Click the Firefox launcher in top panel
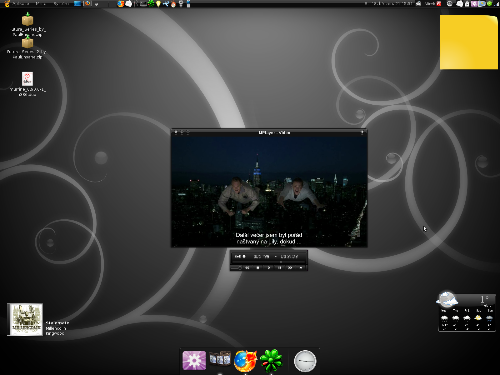Viewport: 500px width, 375px height. point(121,4)
